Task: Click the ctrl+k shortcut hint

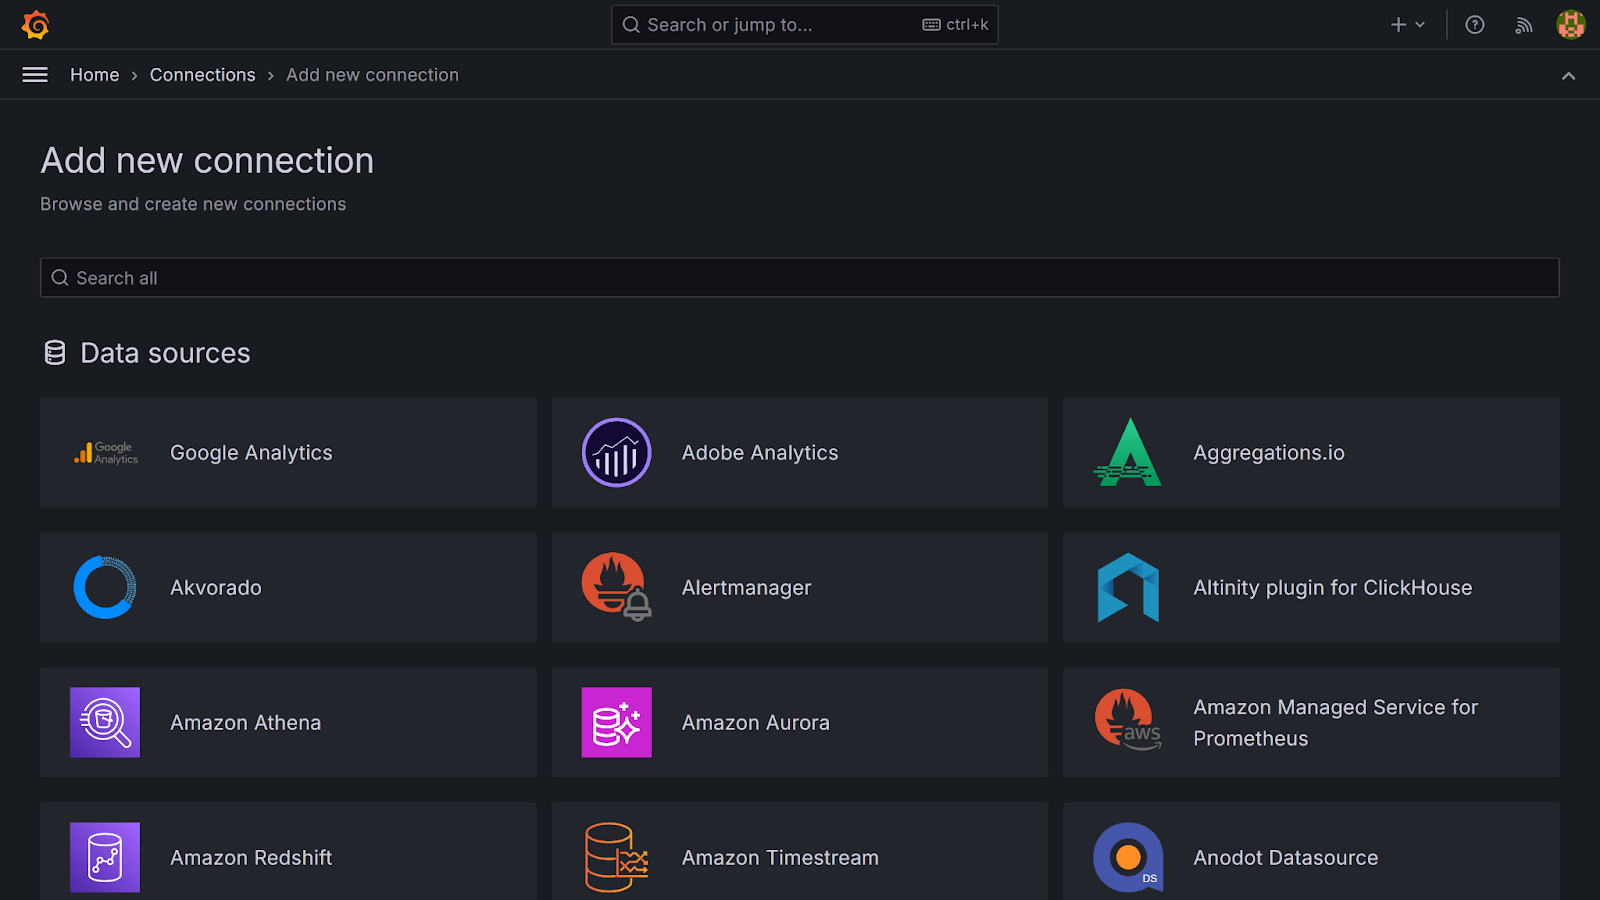Action: pyautogui.click(x=956, y=25)
